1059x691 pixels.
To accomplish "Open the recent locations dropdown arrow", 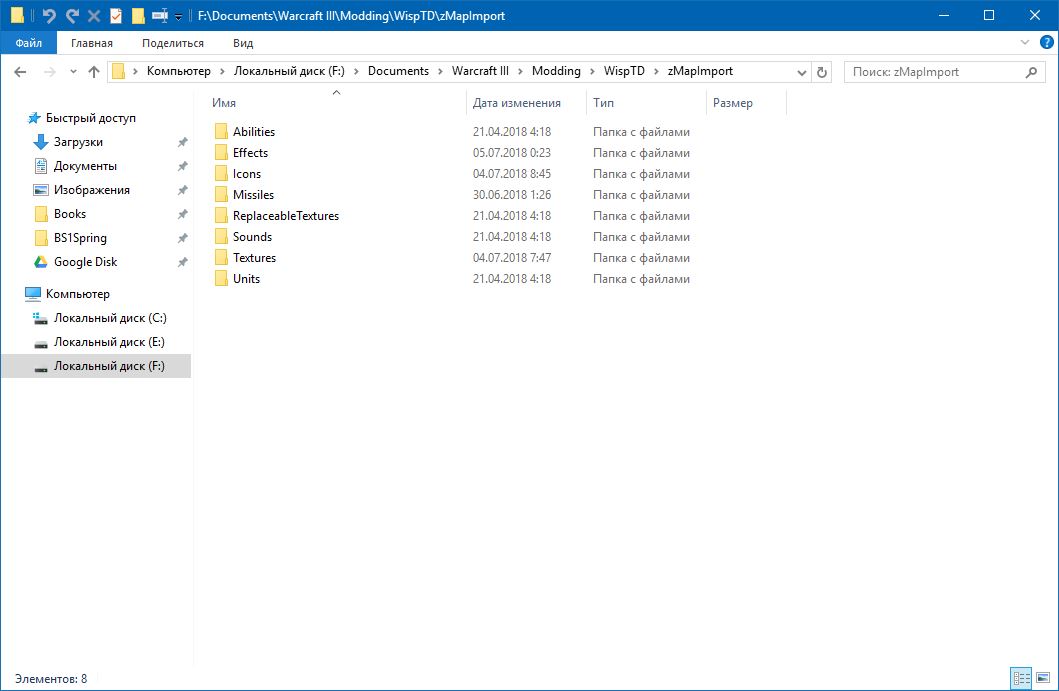I will point(73,72).
